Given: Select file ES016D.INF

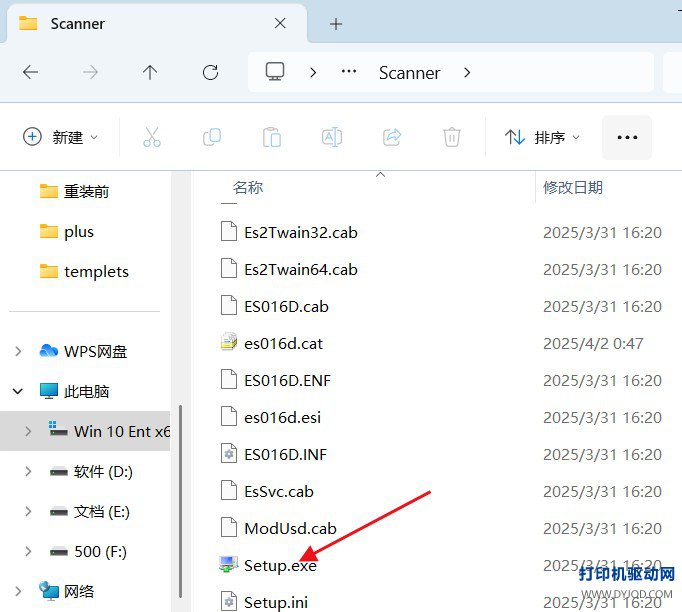Looking at the screenshot, I should point(285,454).
